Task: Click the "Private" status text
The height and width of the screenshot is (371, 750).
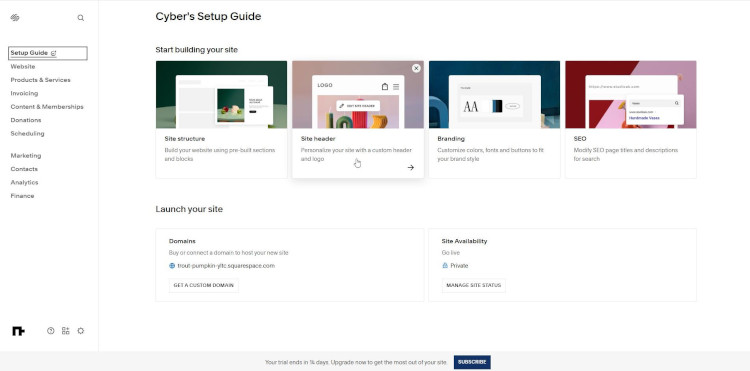Action: (x=459, y=266)
